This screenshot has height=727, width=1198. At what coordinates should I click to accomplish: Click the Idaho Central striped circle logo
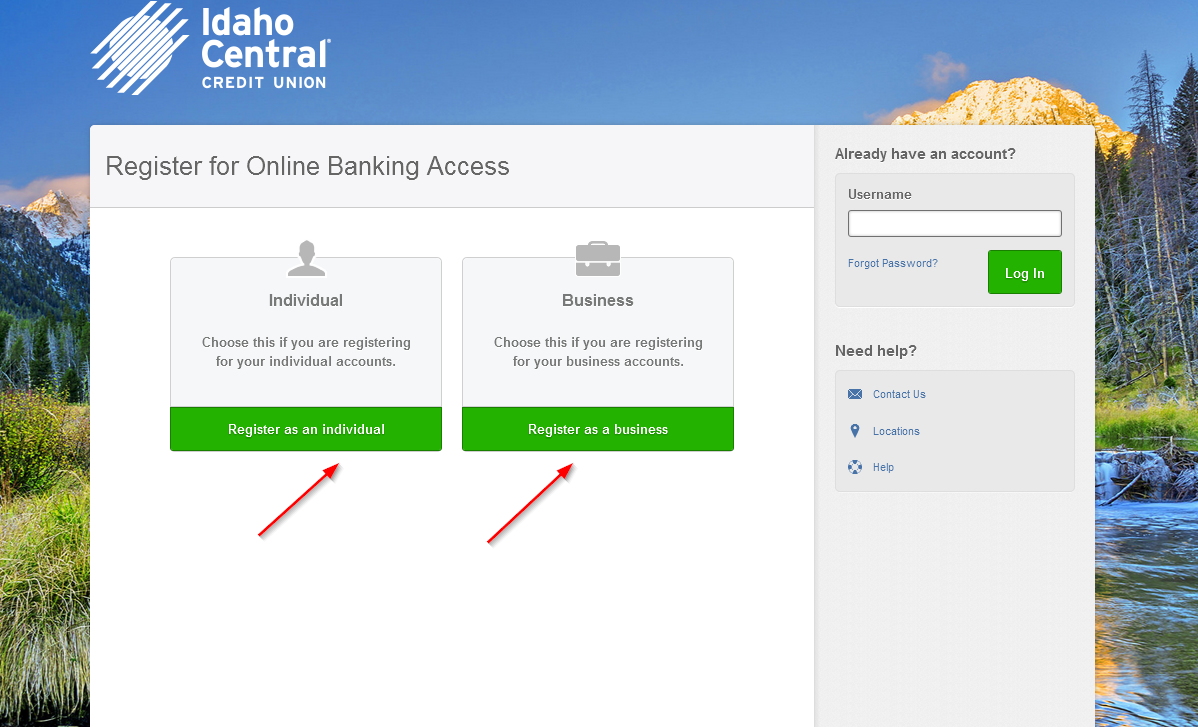(139, 47)
